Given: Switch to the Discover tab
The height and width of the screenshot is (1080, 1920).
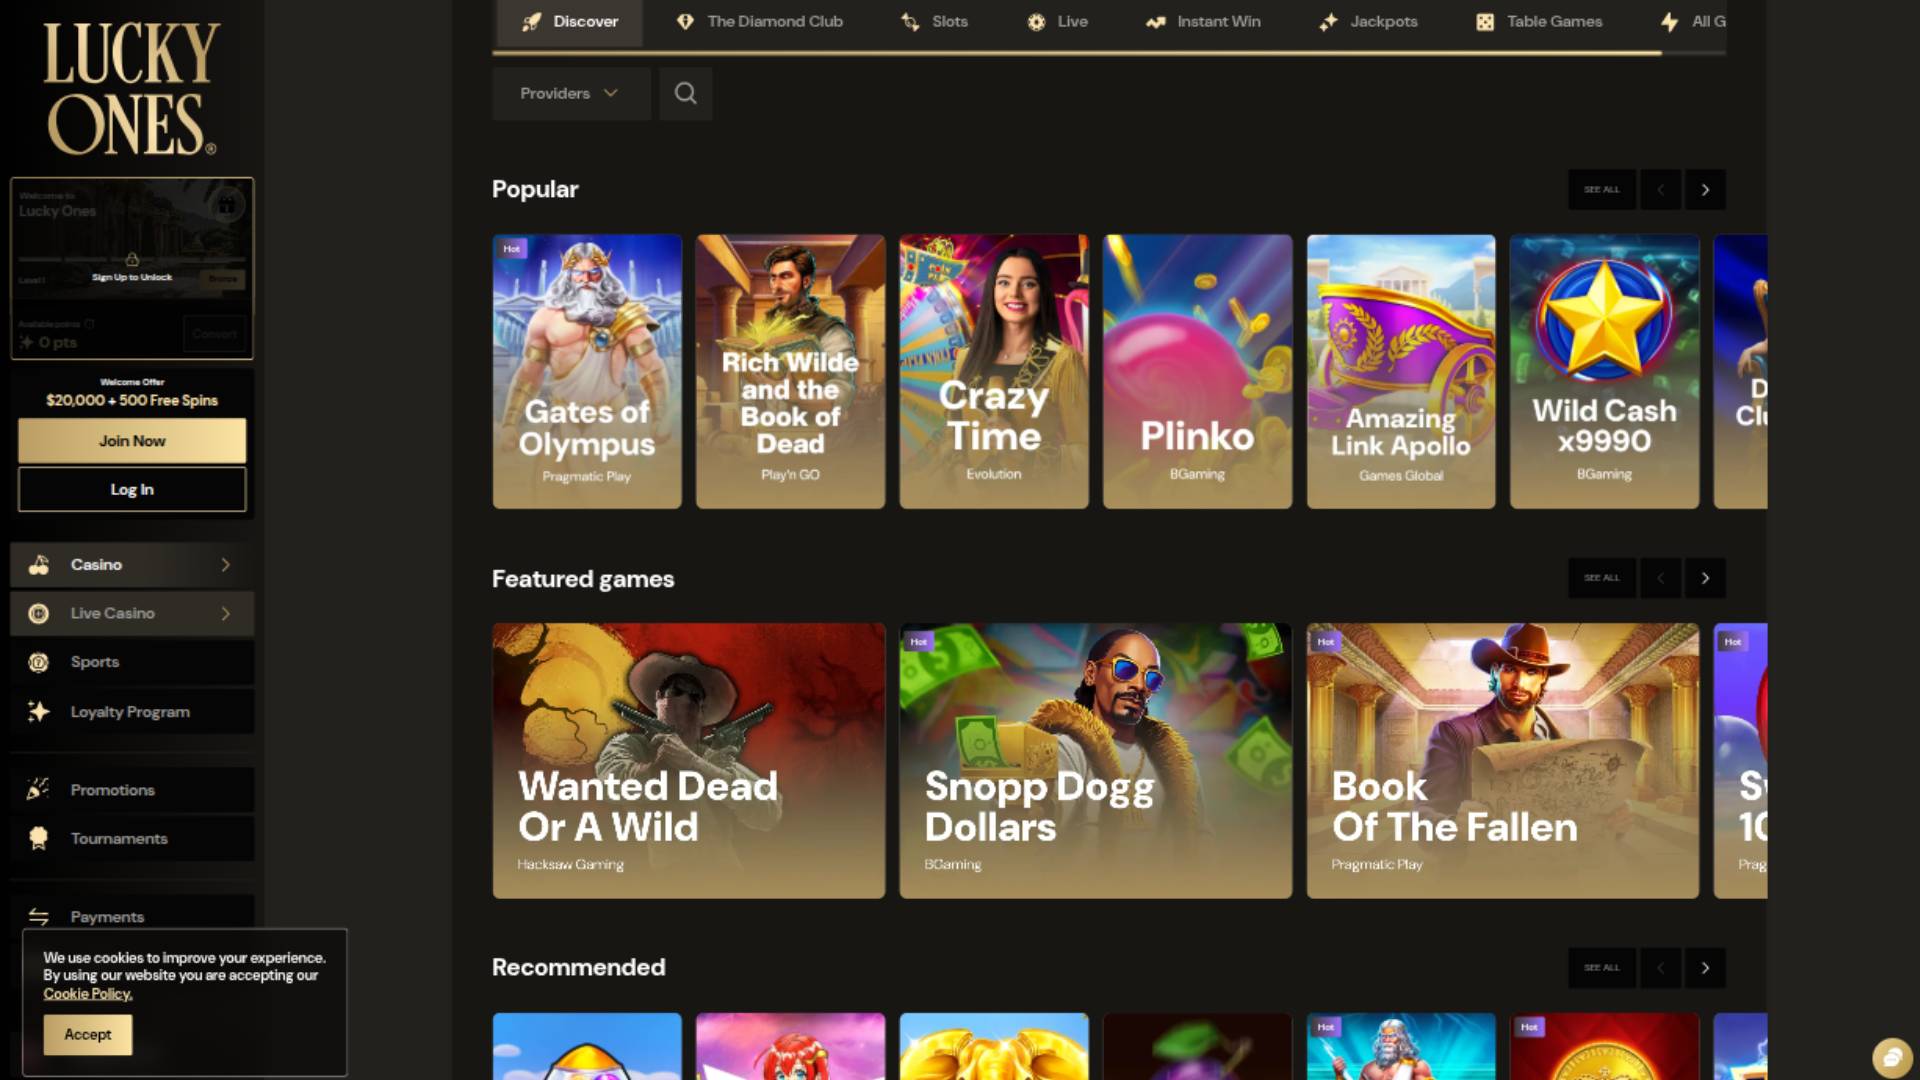Looking at the screenshot, I should pos(569,21).
